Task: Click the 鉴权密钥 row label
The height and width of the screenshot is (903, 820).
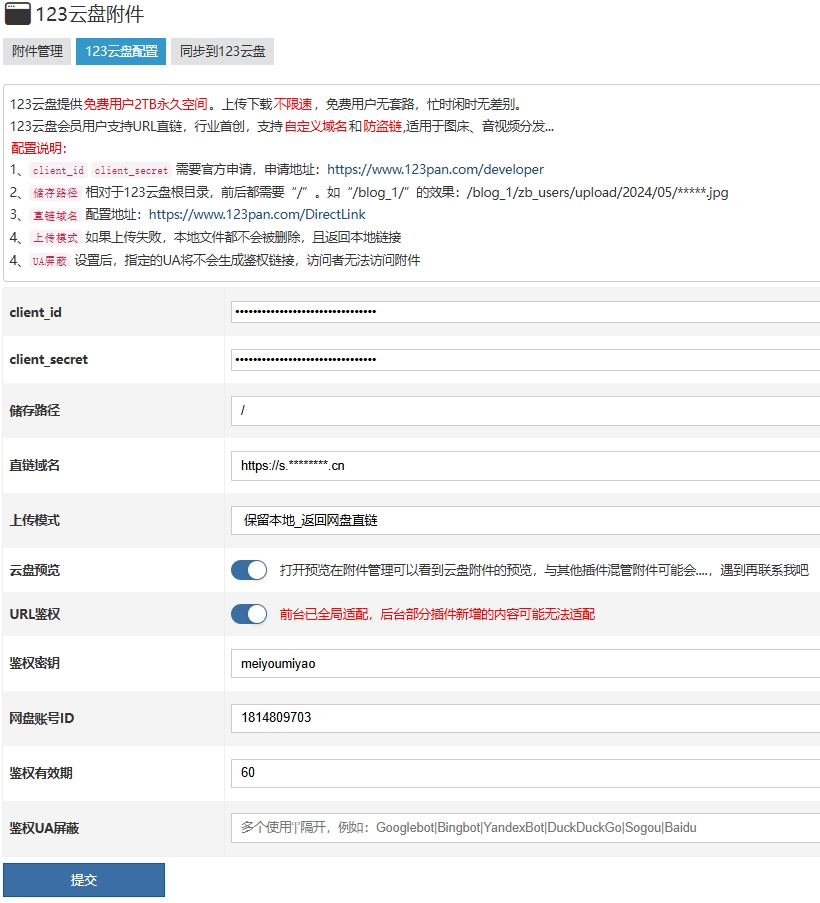Action: pyautogui.click(x=35, y=663)
